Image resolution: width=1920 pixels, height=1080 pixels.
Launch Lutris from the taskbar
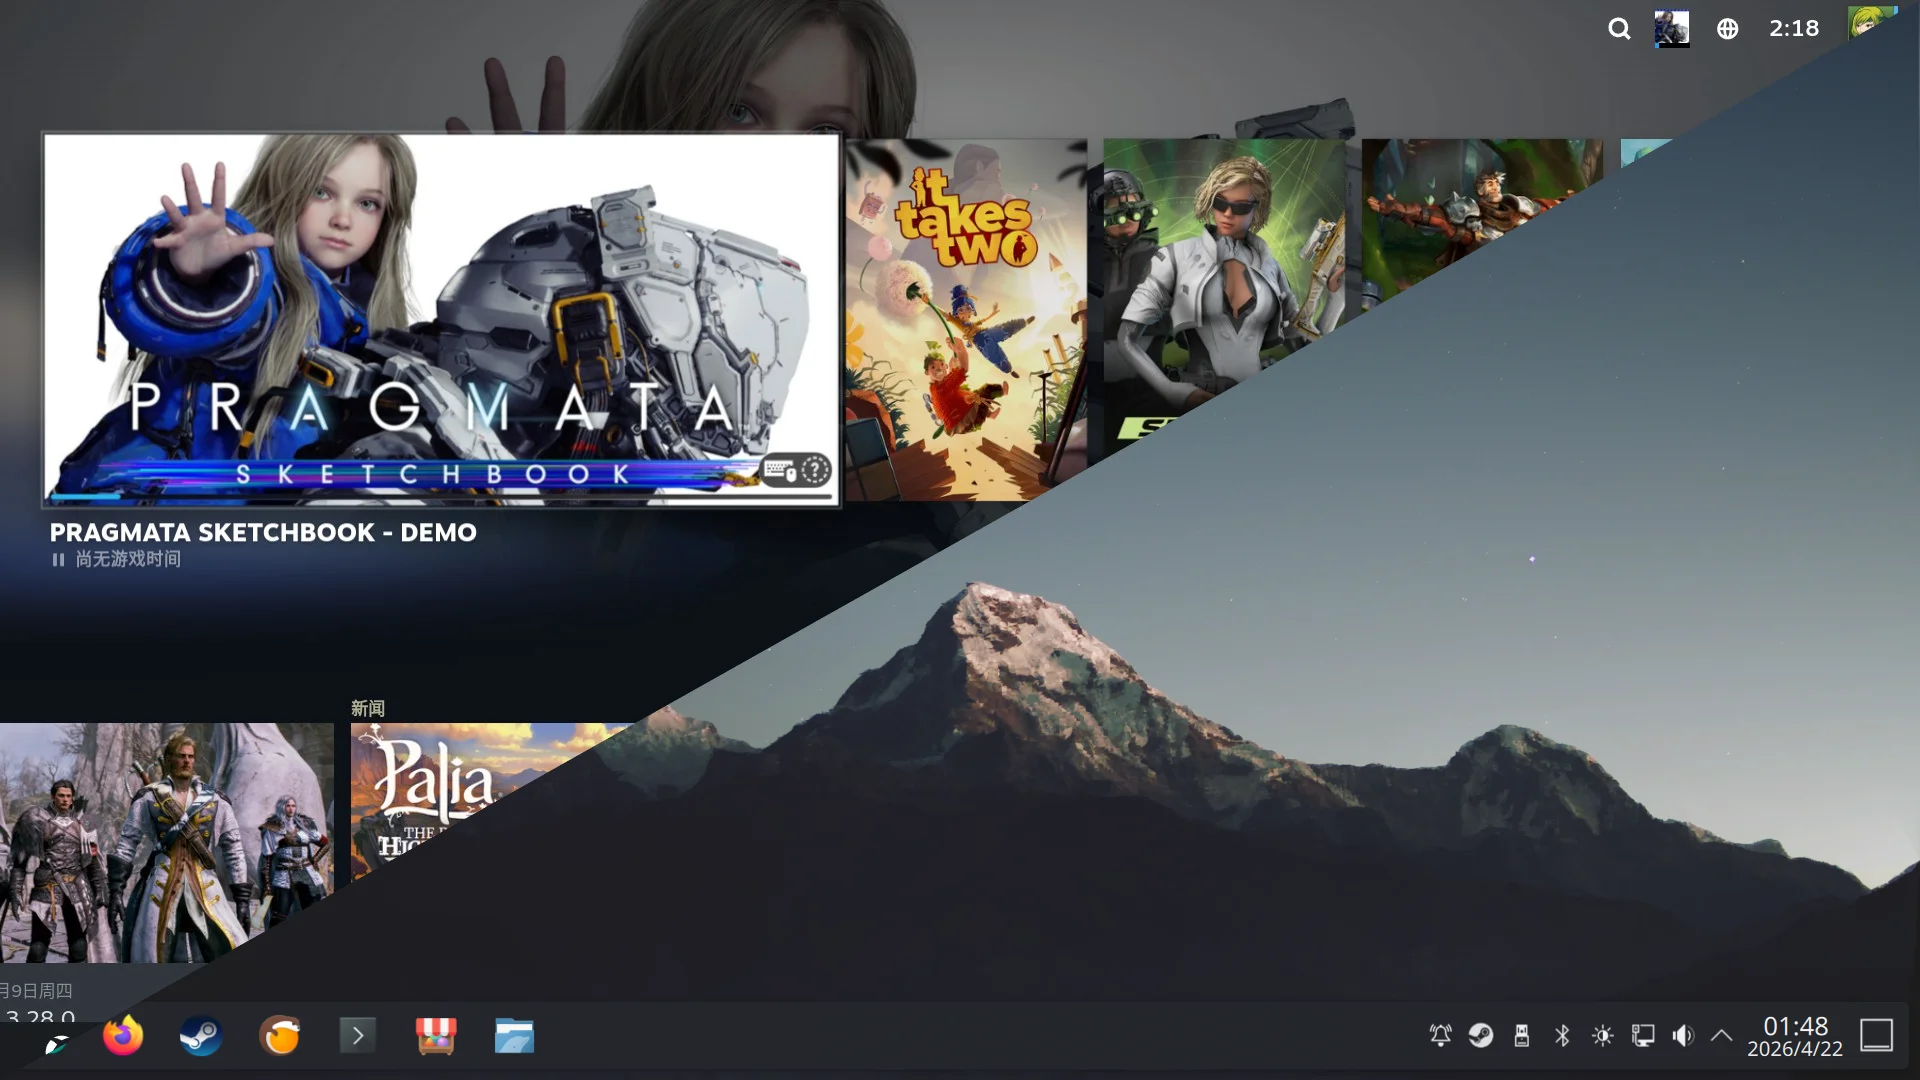click(x=279, y=1036)
